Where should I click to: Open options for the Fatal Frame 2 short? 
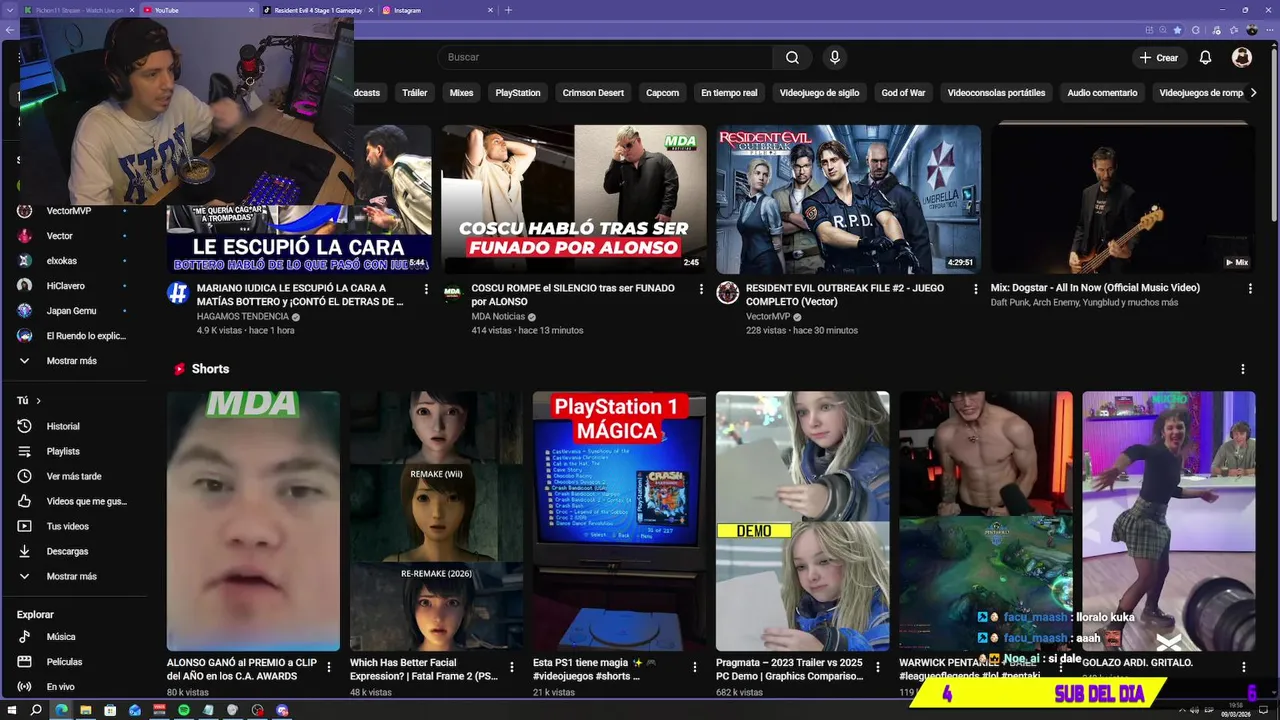(512, 667)
